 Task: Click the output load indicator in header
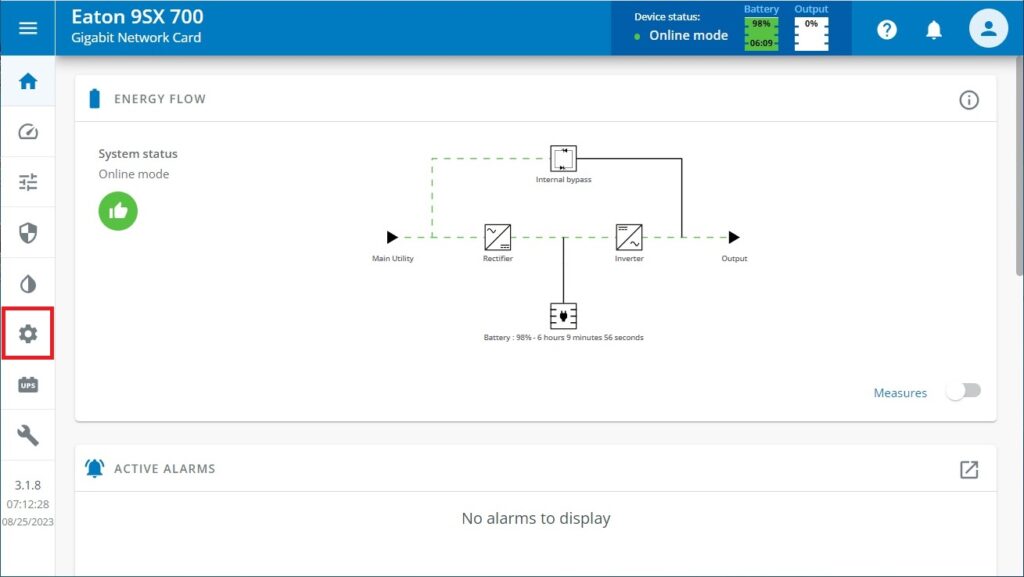pyautogui.click(x=811, y=33)
